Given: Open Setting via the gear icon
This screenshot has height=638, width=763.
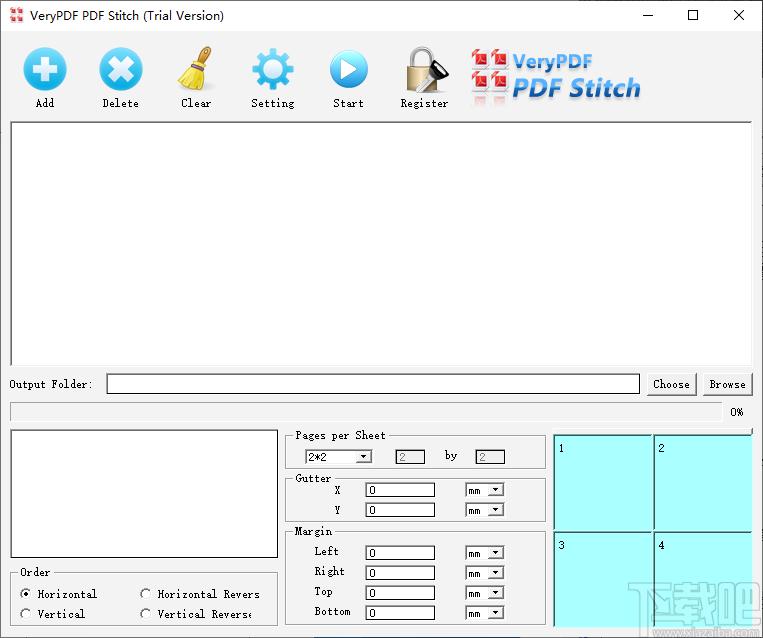Looking at the screenshot, I should coord(272,69).
